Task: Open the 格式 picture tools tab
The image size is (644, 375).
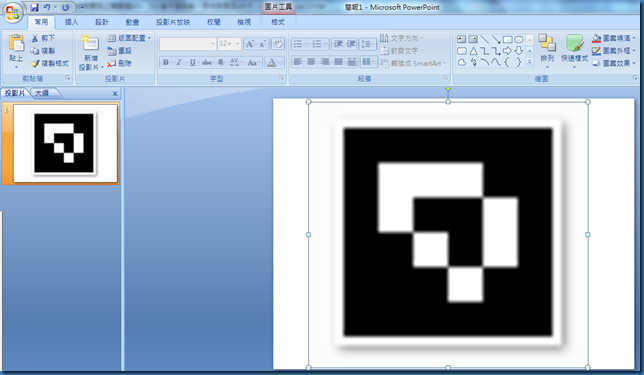Action: click(278, 22)
